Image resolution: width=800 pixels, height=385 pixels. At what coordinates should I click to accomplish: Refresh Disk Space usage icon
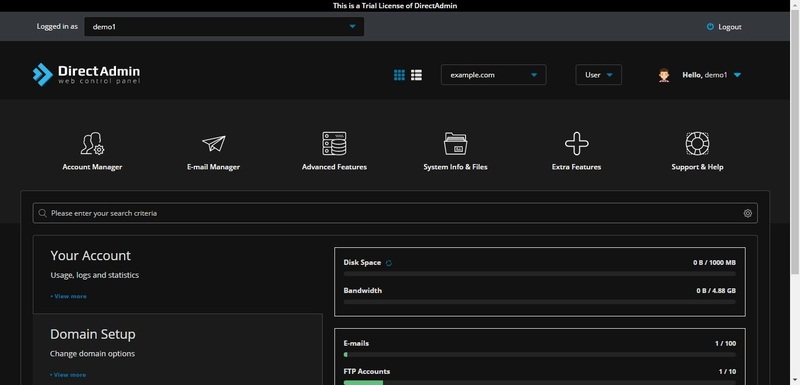389,263
